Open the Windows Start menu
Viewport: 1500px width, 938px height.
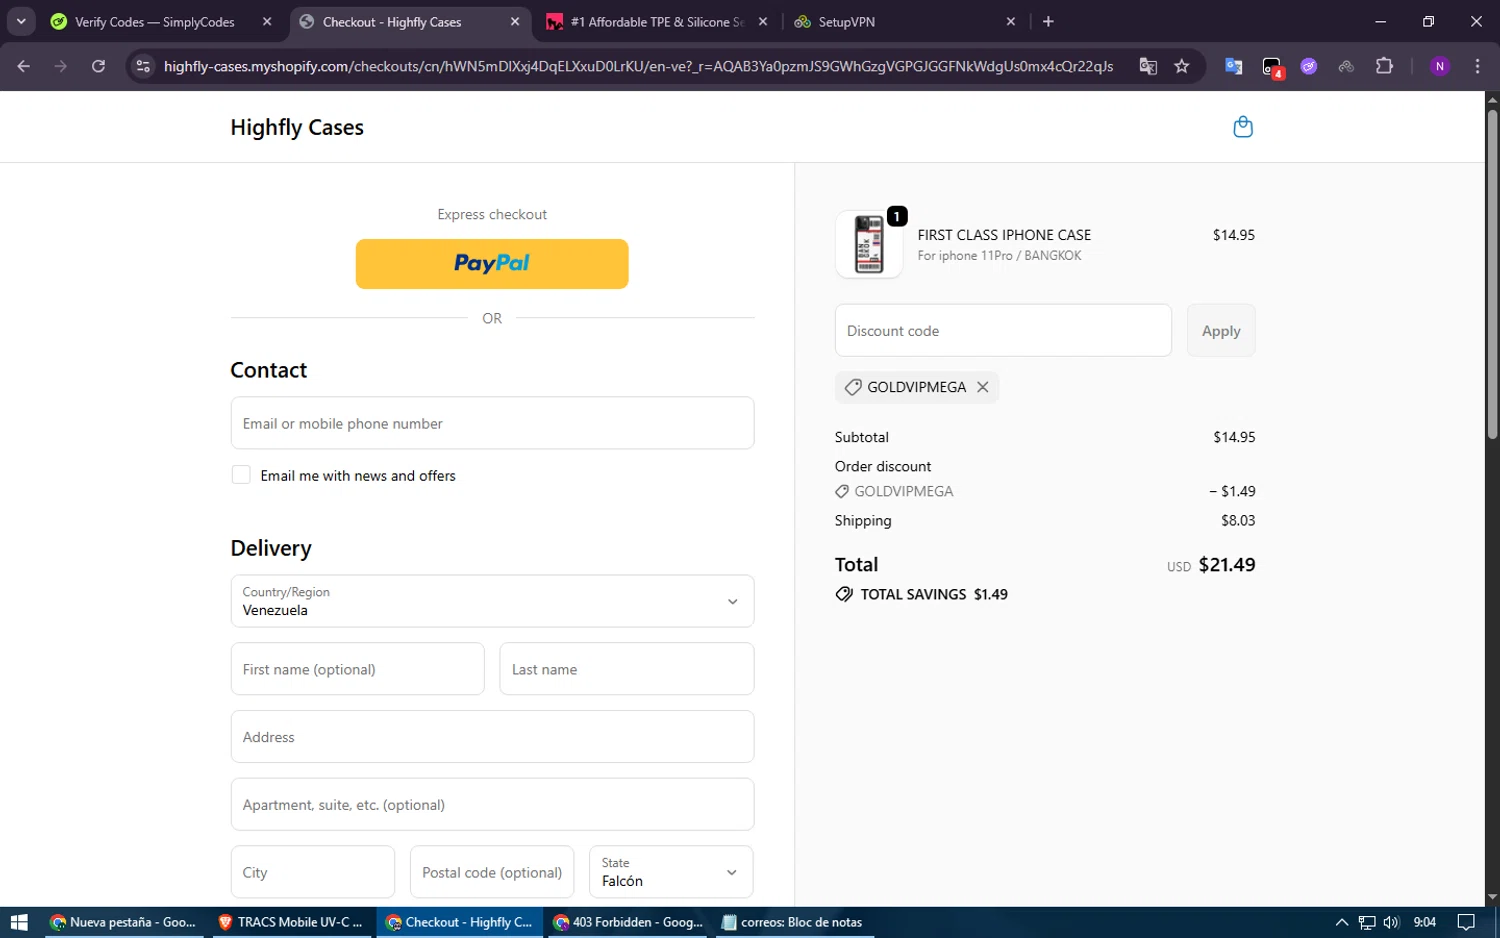pos(19,922)
